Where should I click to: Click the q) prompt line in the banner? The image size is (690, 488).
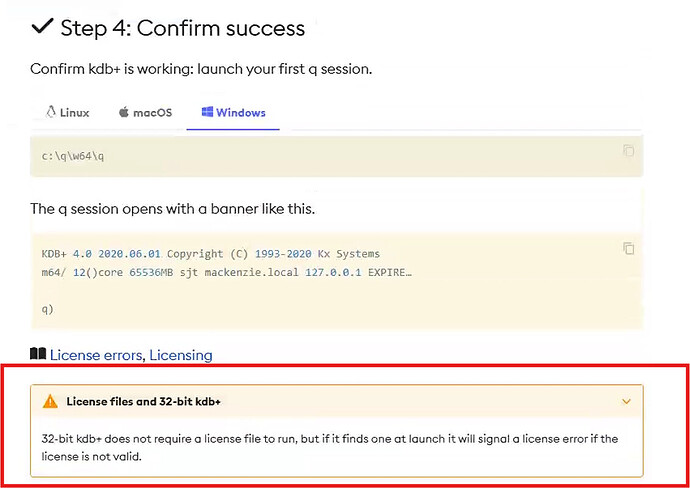click(48, 309)
